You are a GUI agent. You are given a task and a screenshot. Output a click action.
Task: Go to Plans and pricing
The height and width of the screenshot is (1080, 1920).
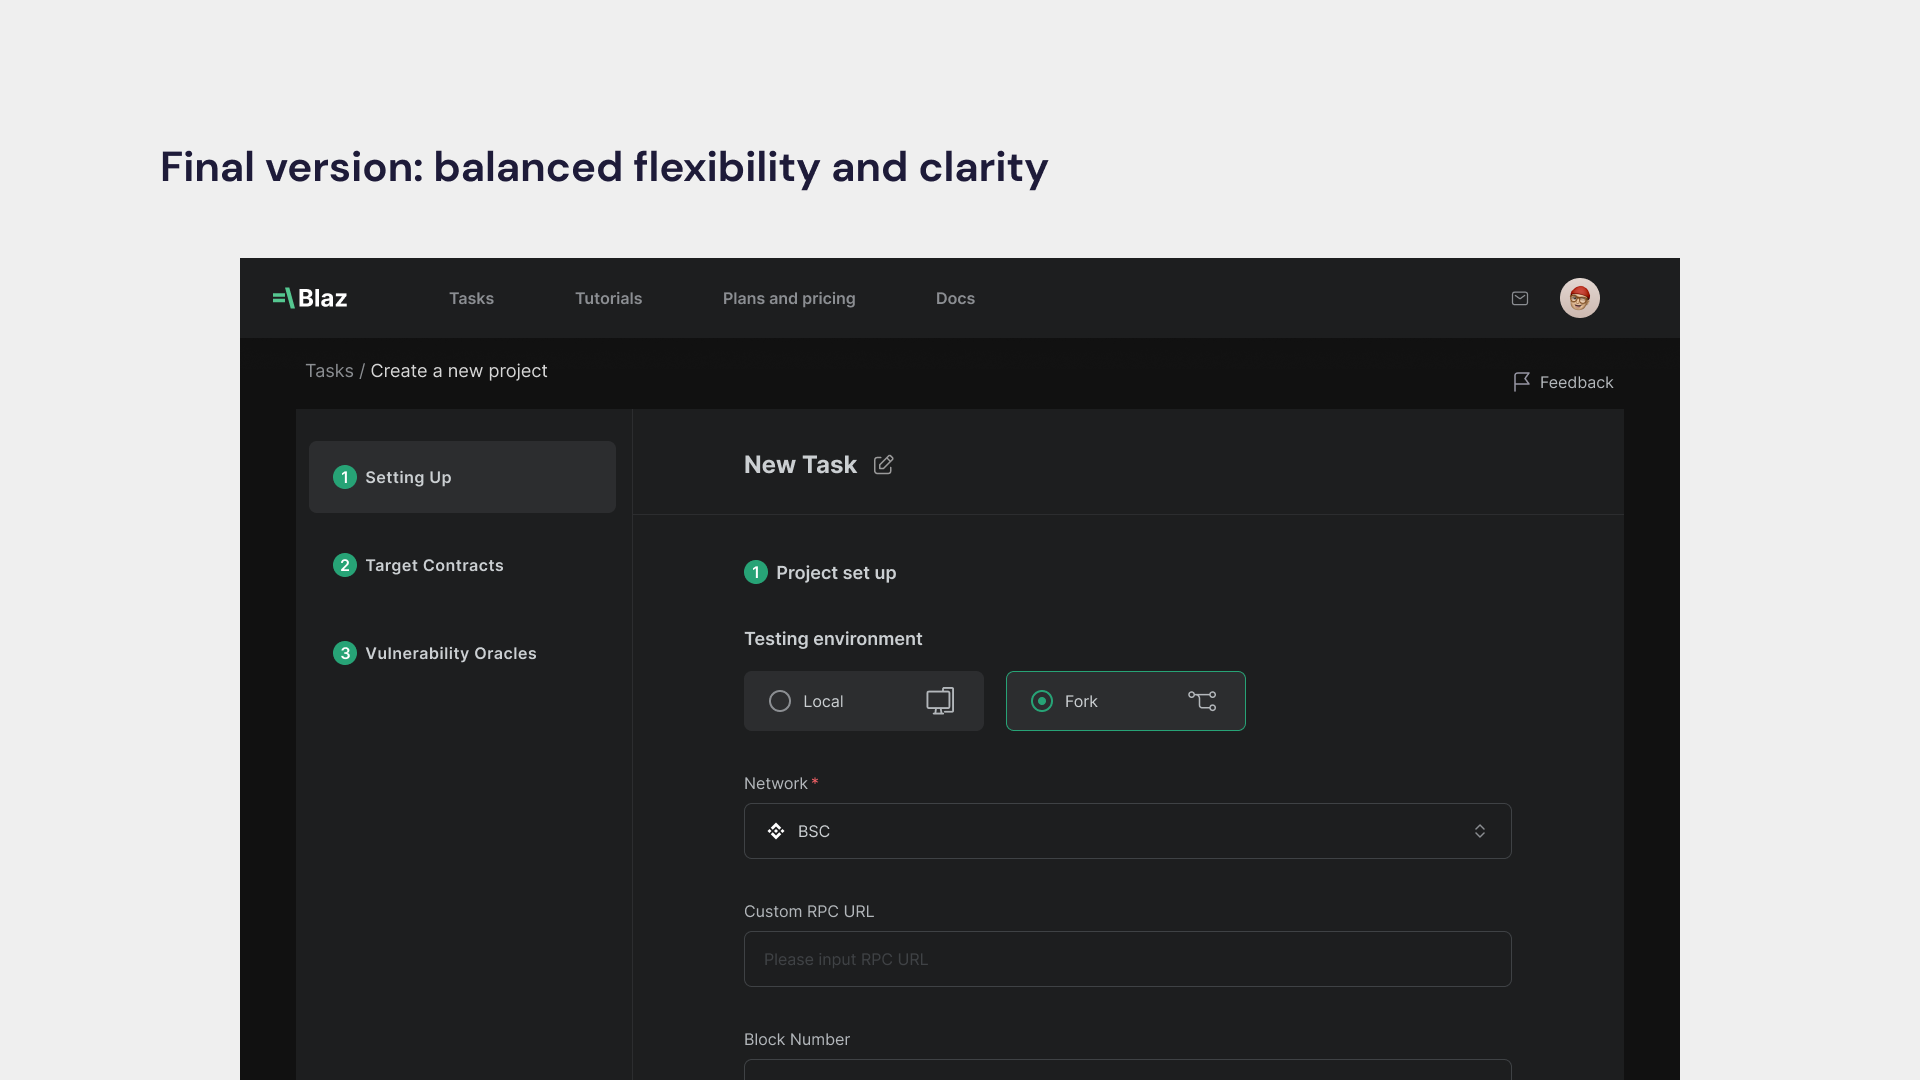[x=789, y=298]
